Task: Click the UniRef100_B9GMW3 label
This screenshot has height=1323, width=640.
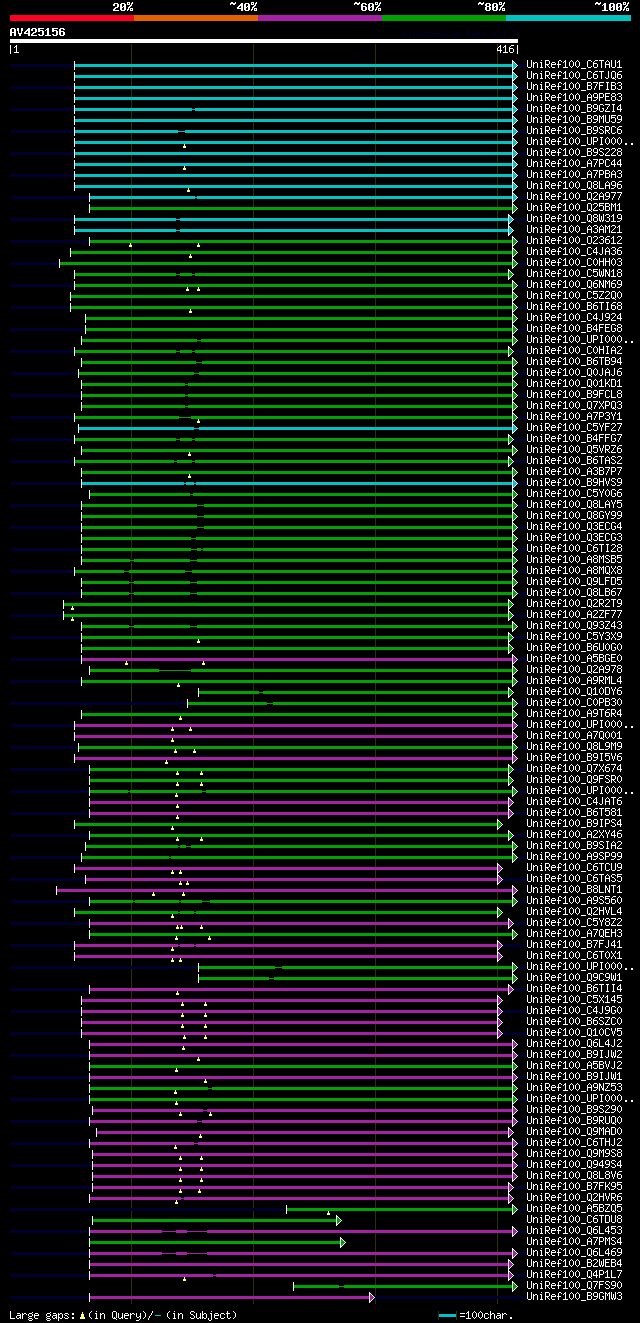Action: click(x=574, y=1296)
